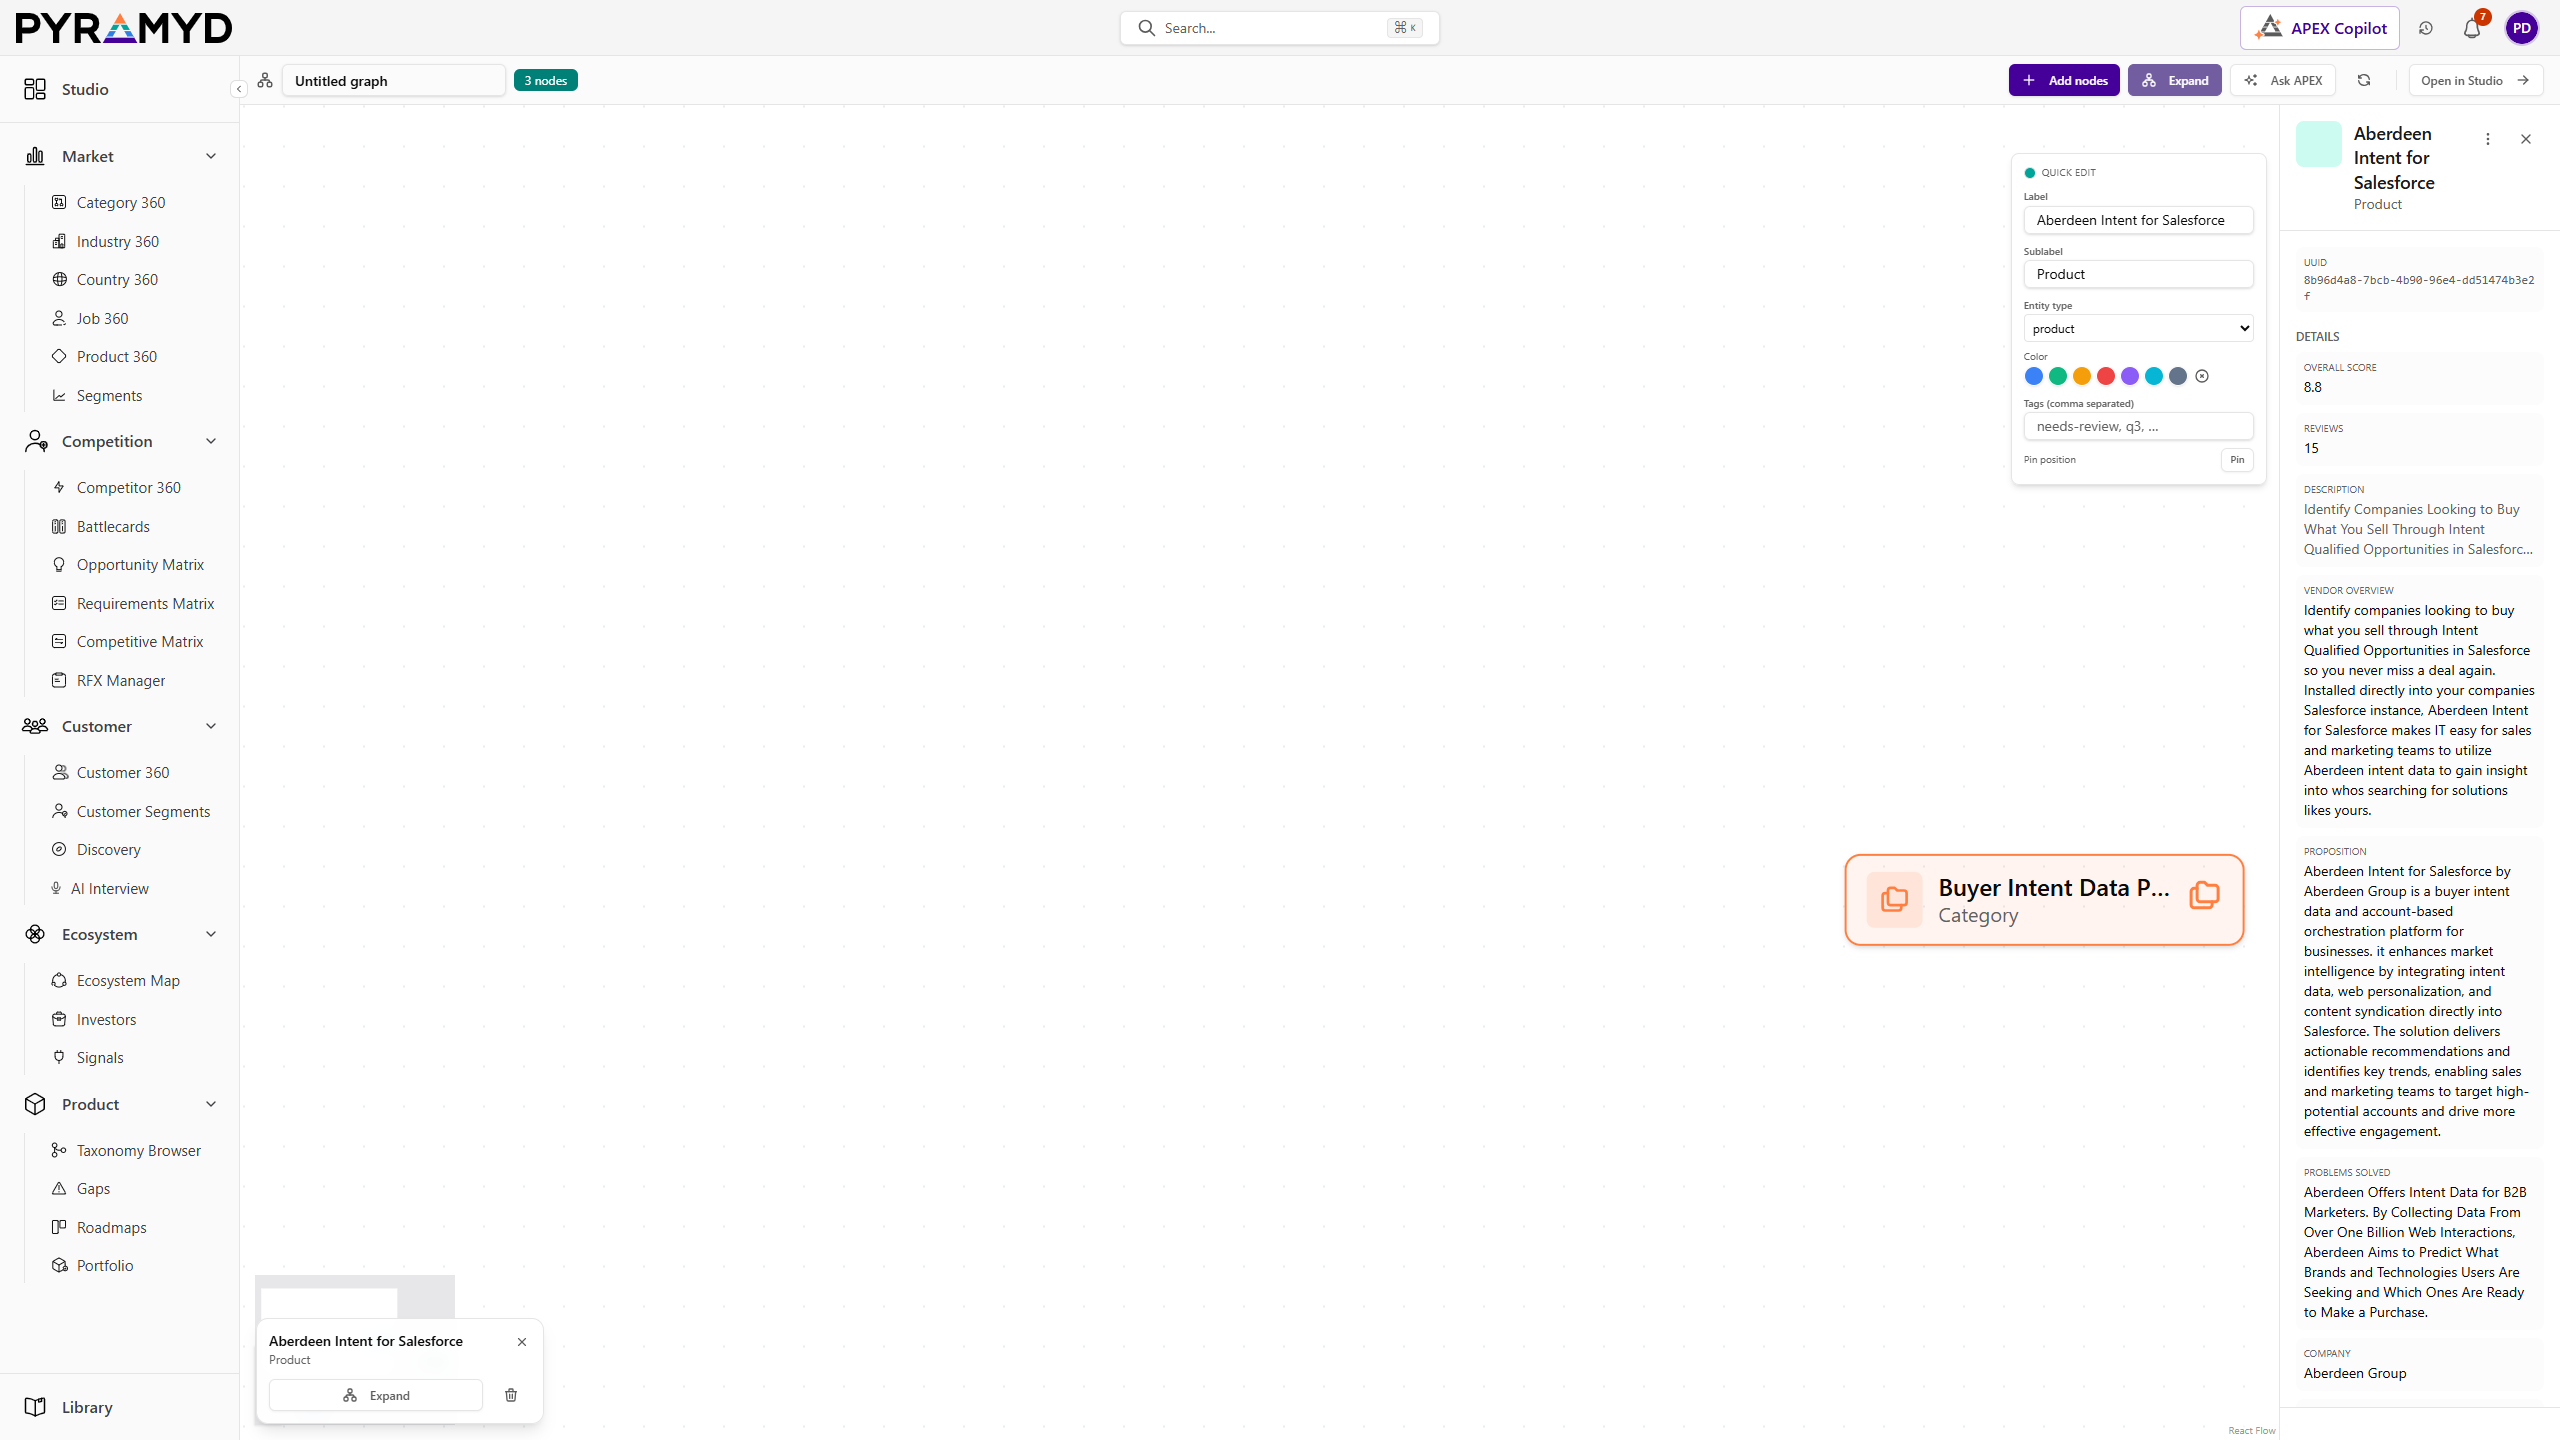Viewport: 2560px width, 1440px height.
Task: Pick the blue color swatch
Action: pos(2033,376)
